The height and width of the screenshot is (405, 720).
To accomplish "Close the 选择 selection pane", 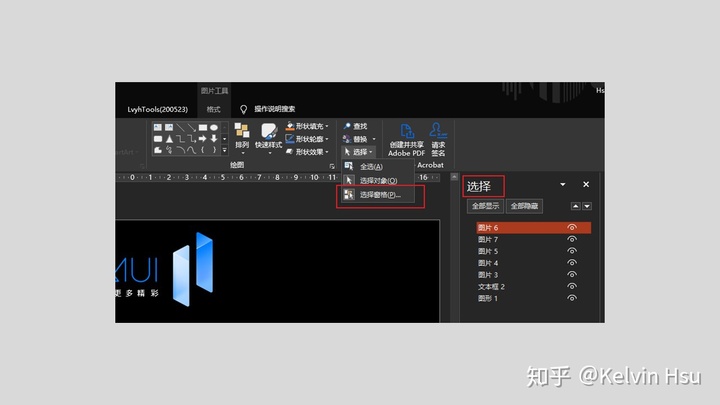I will coord(586,185).
